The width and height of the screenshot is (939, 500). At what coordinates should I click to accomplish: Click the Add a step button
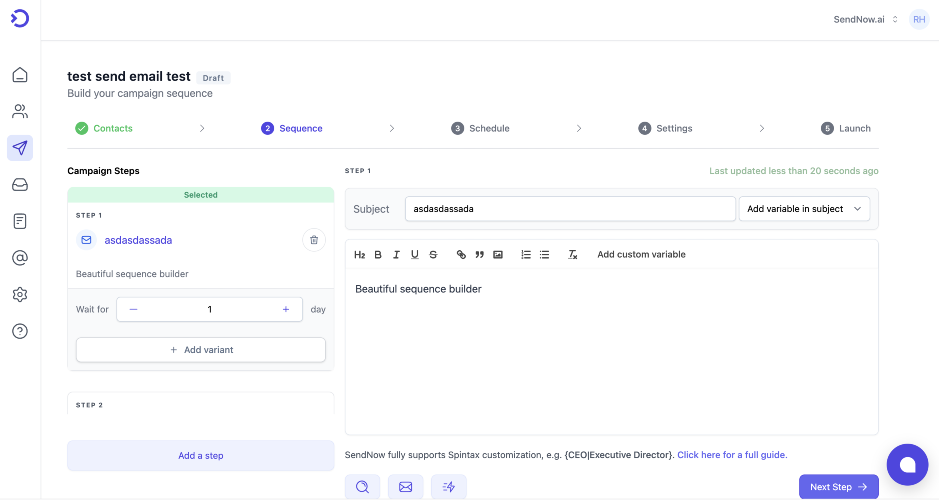[201, 456]
